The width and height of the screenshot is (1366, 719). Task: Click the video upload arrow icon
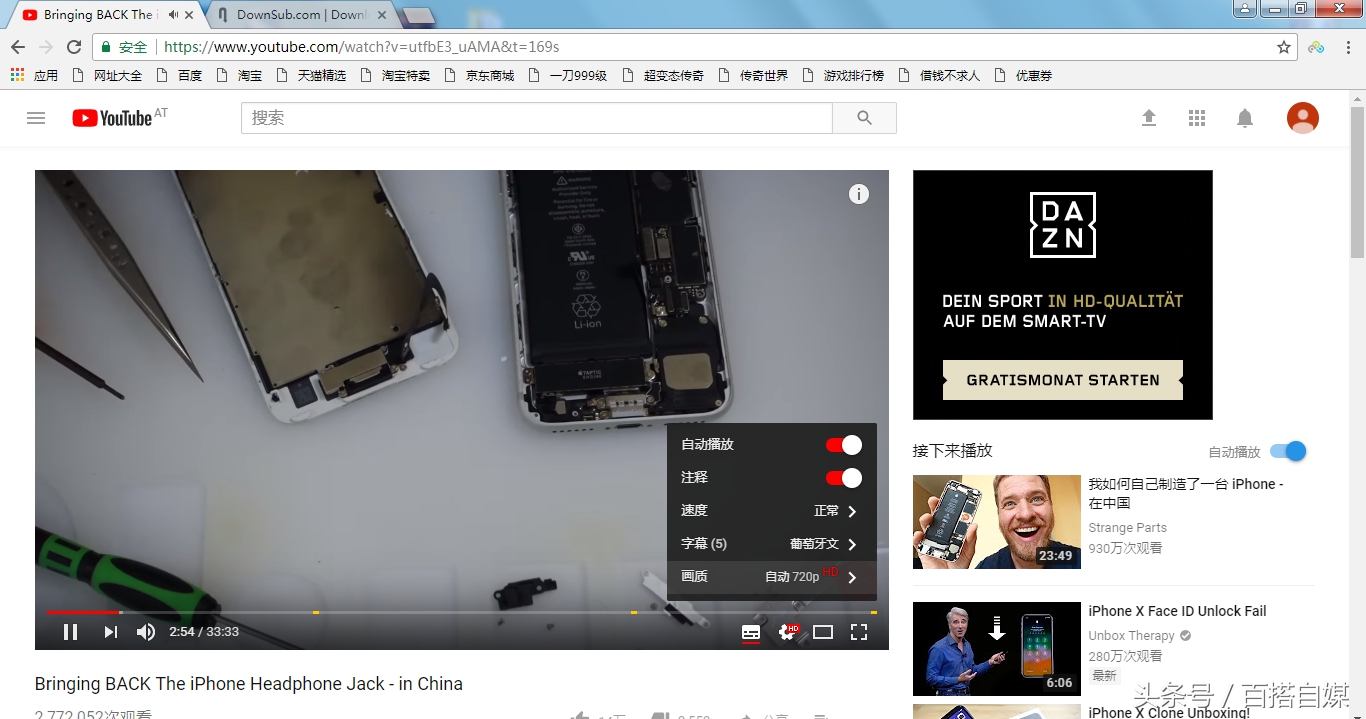coord(1149,117)
